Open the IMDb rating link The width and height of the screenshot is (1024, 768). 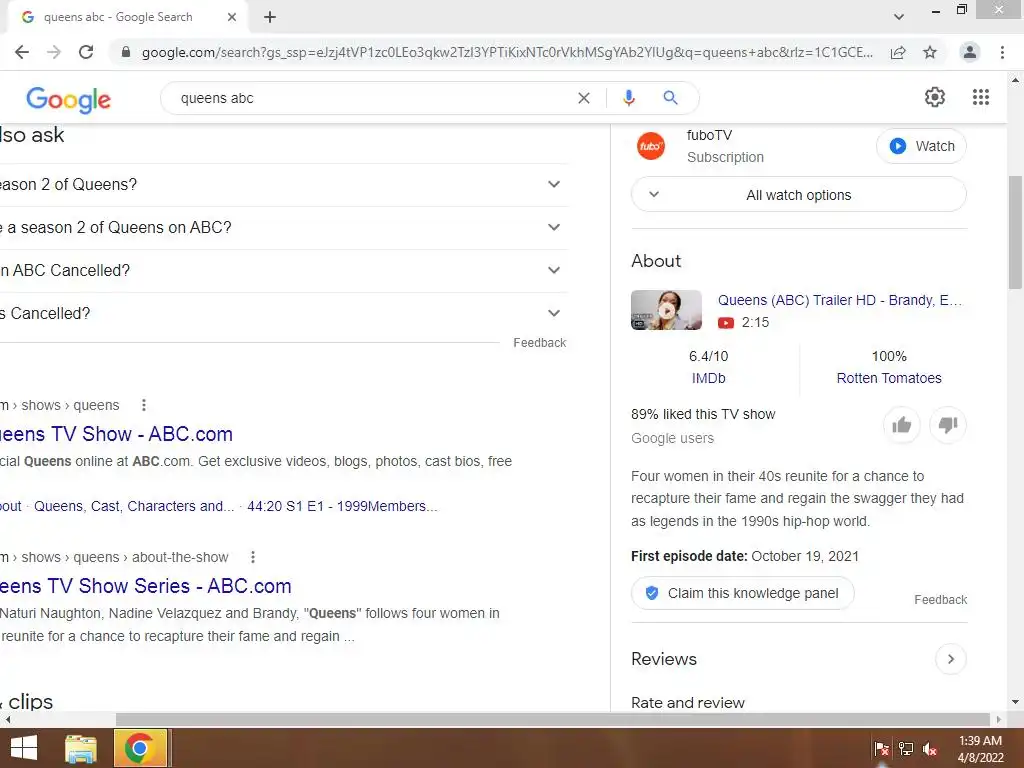click(x=709, y=378)
